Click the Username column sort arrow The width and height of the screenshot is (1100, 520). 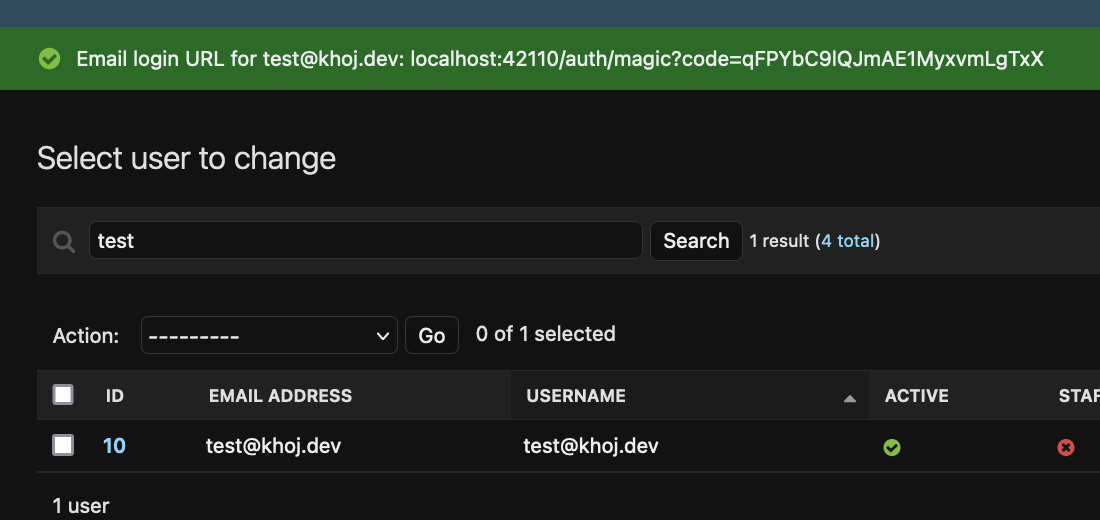point(849,397)
